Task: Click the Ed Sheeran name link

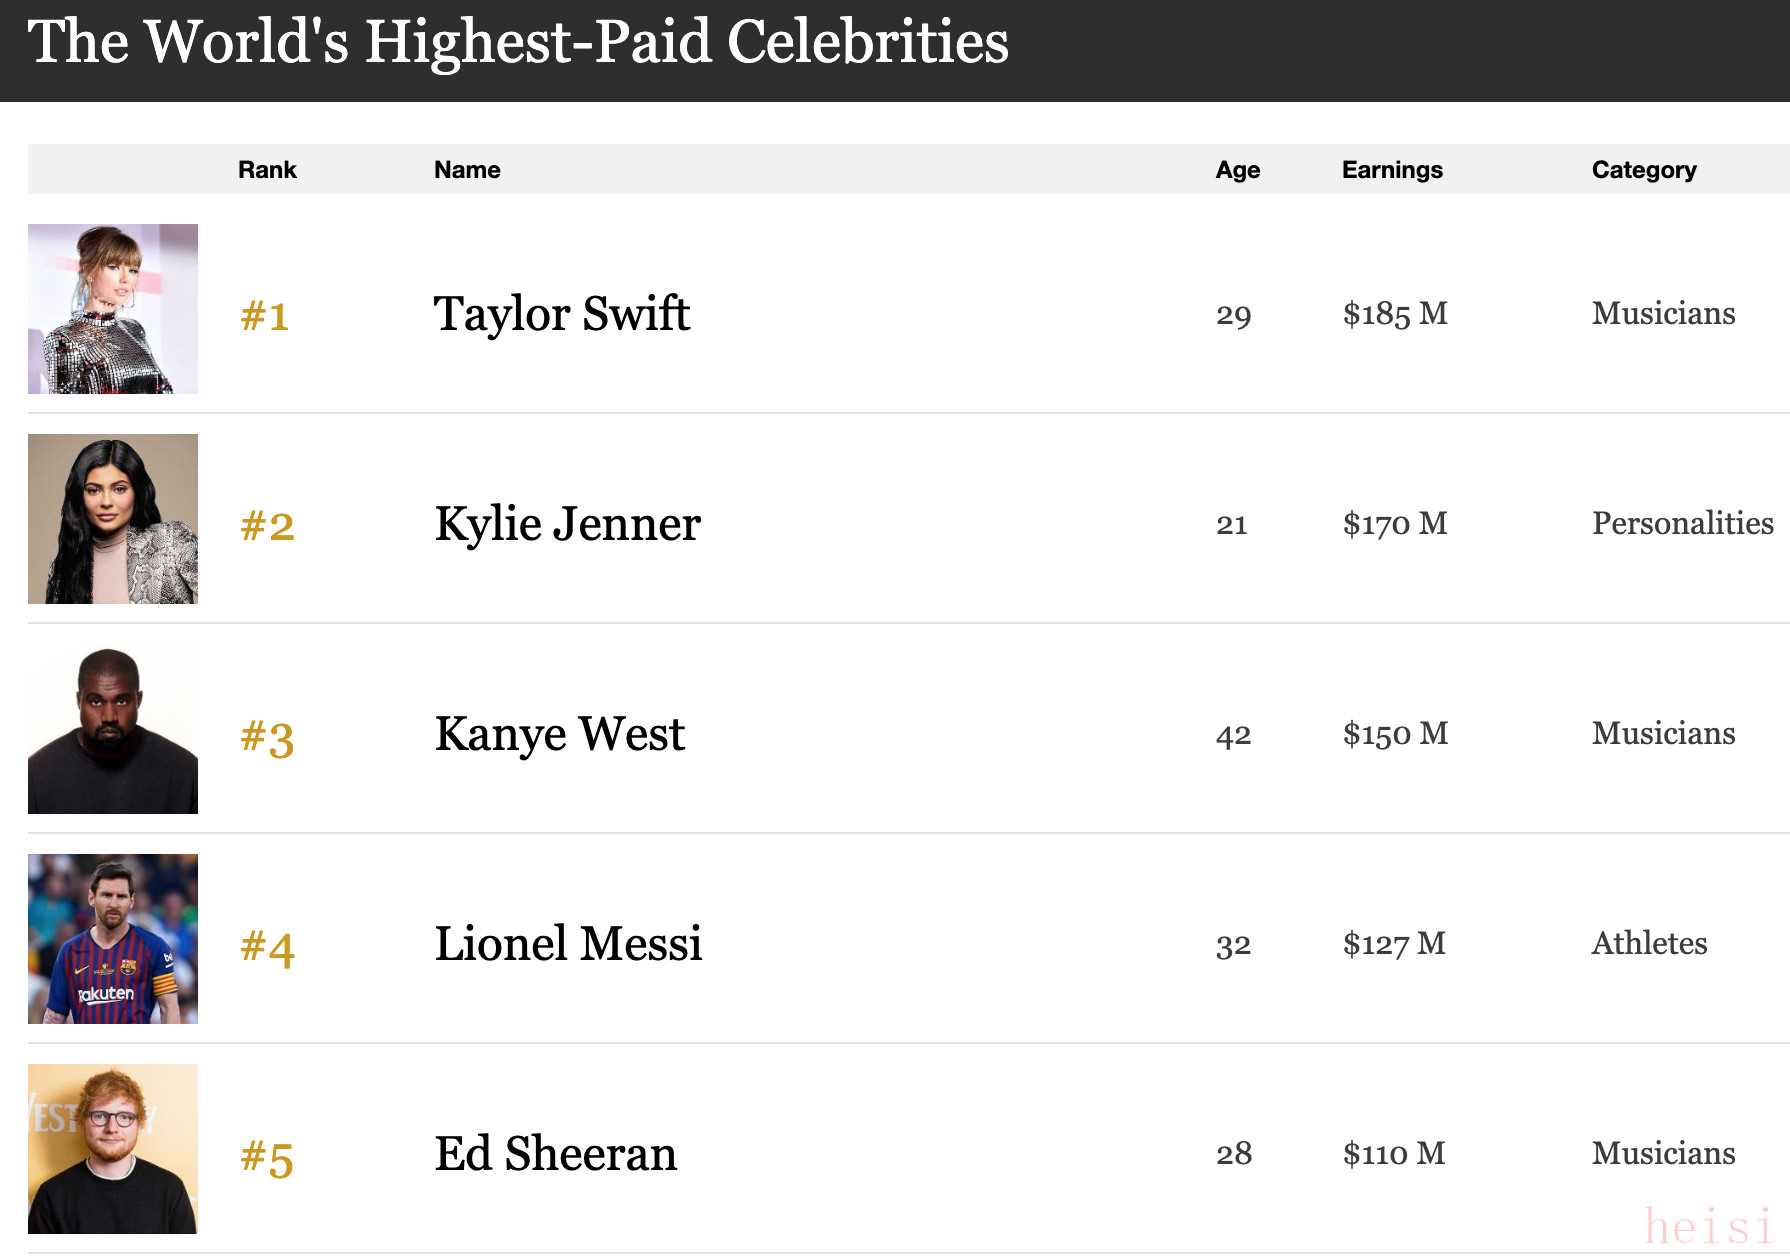Action: pos(556,1154)
